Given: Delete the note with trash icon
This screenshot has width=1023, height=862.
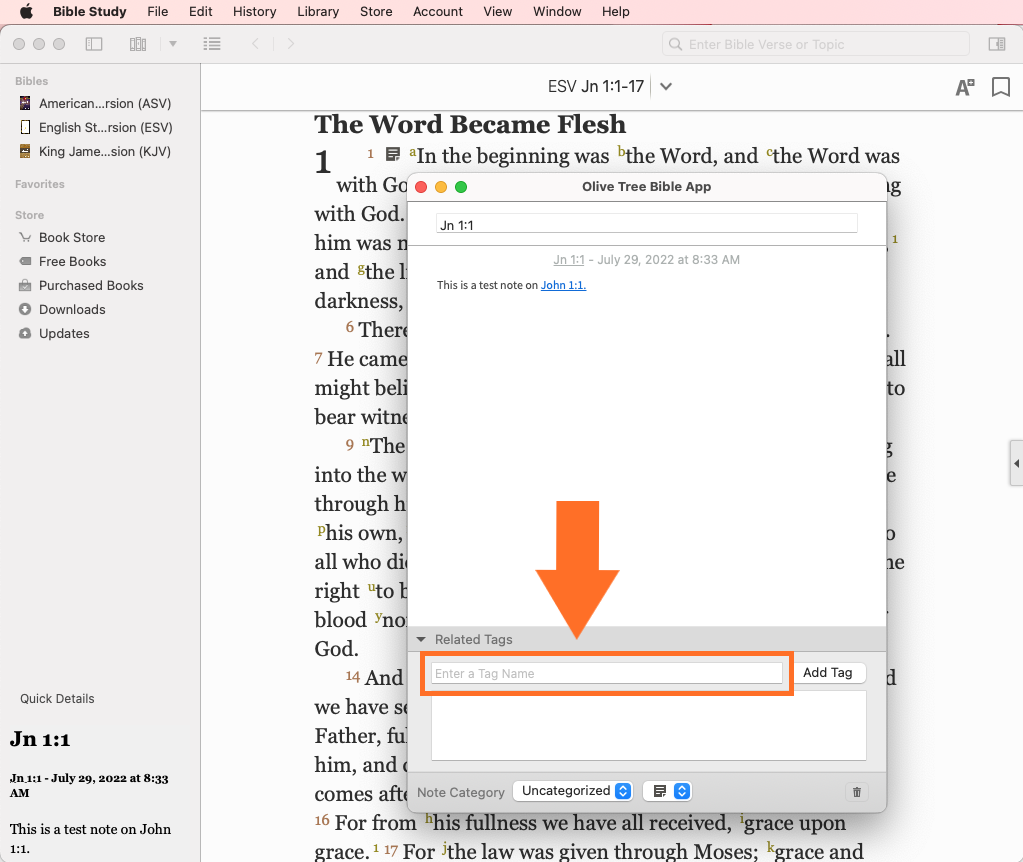Looking at the screenshot, I should [856, 792].
